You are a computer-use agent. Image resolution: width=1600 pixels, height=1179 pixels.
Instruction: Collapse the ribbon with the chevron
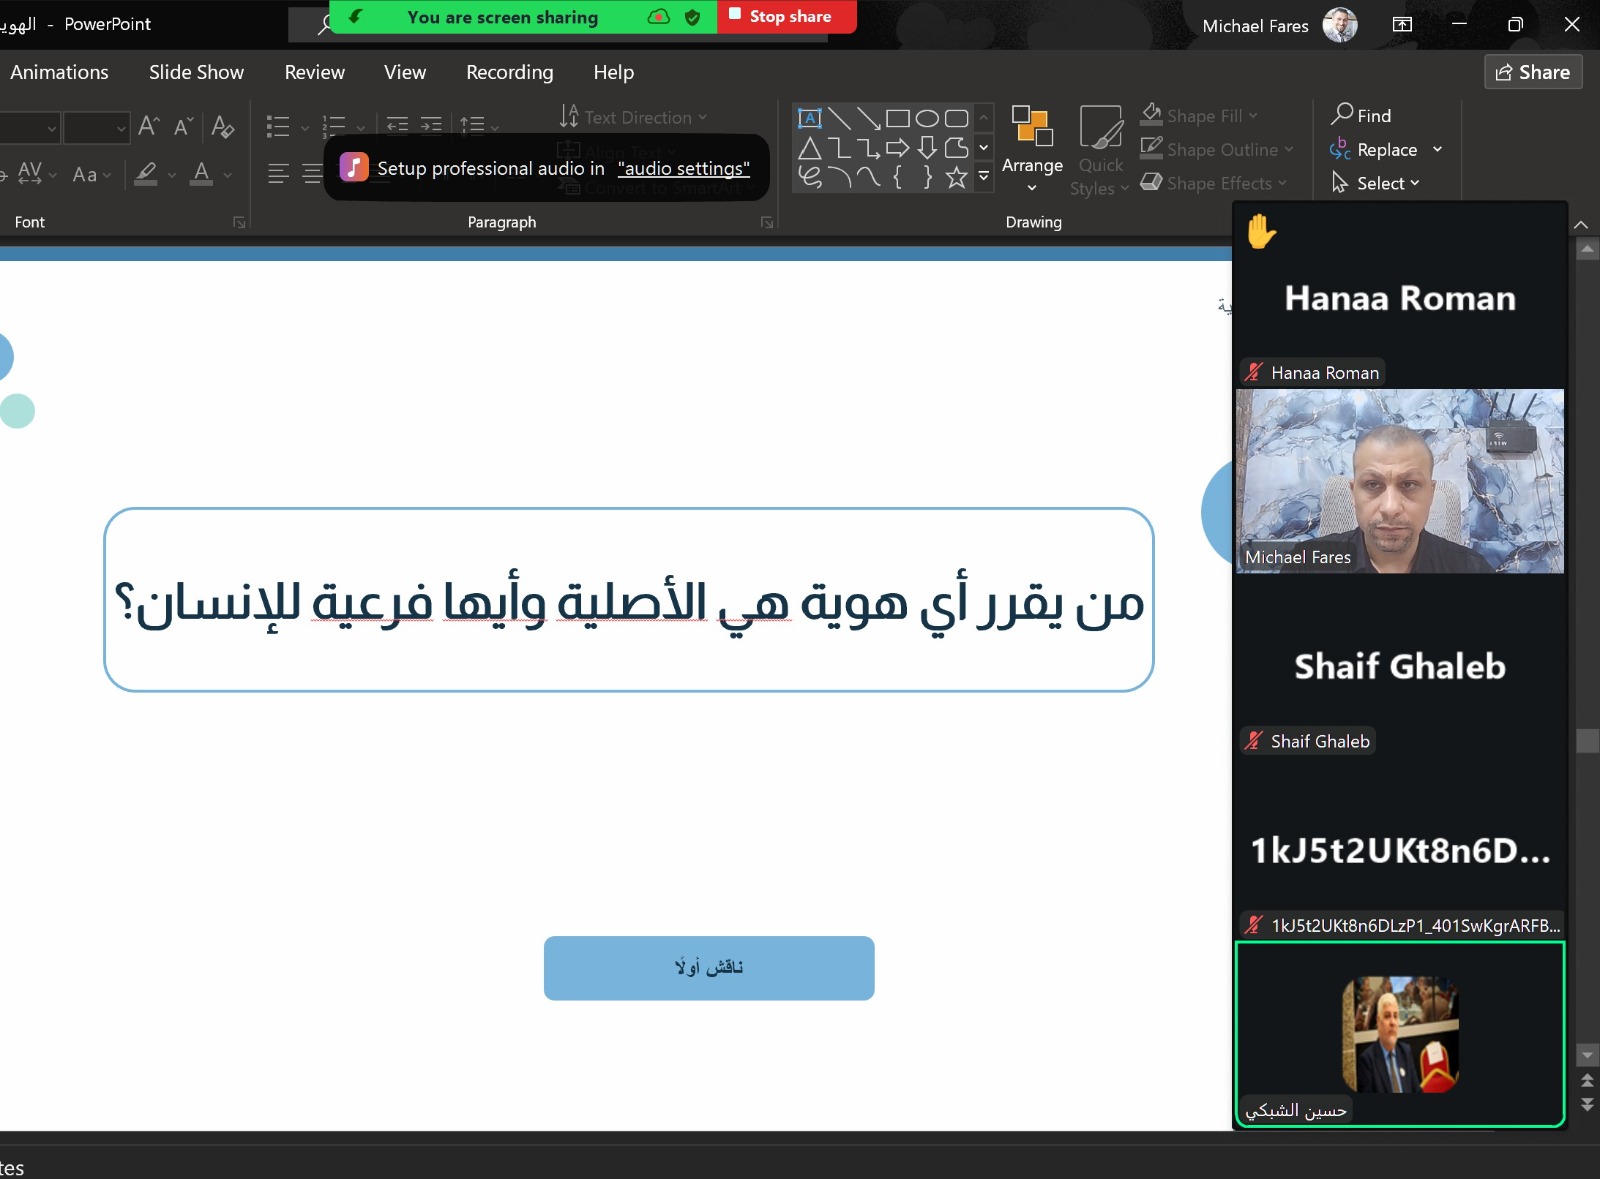tap(1581, 225)
